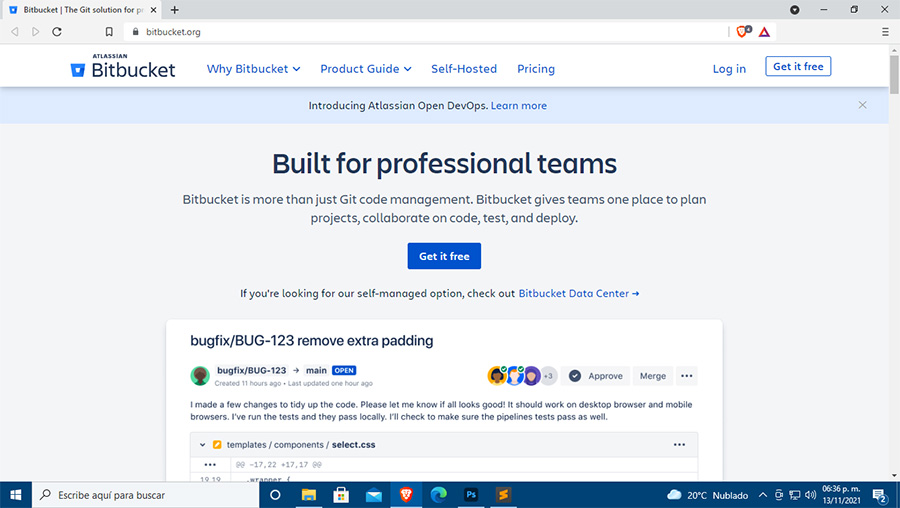The height and width of the screenshot is (508, 900).
Task: Collapse the select.css file chevron
Action: [x=202, y=445]
